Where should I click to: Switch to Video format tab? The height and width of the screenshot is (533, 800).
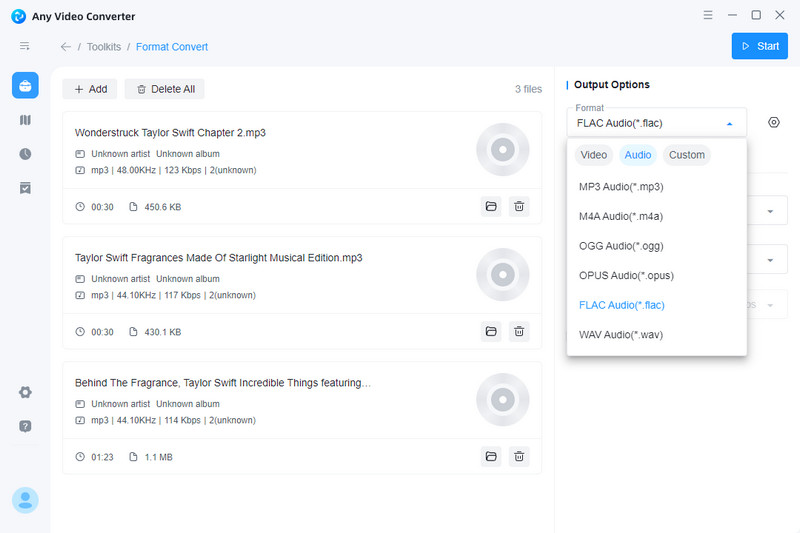coord(593,155)
